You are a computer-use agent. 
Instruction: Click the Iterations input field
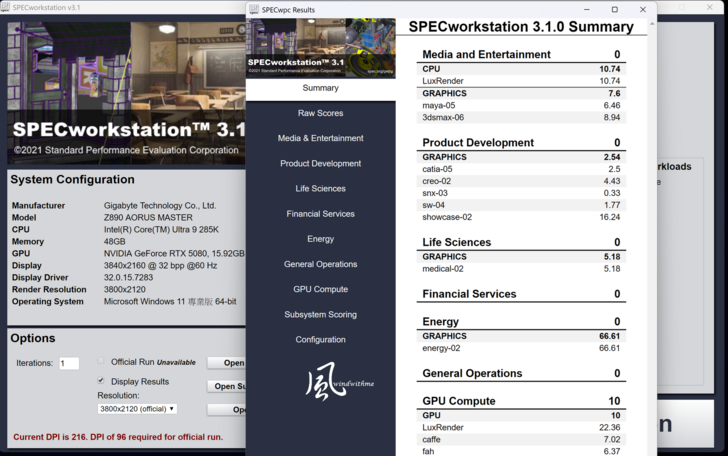69,363
